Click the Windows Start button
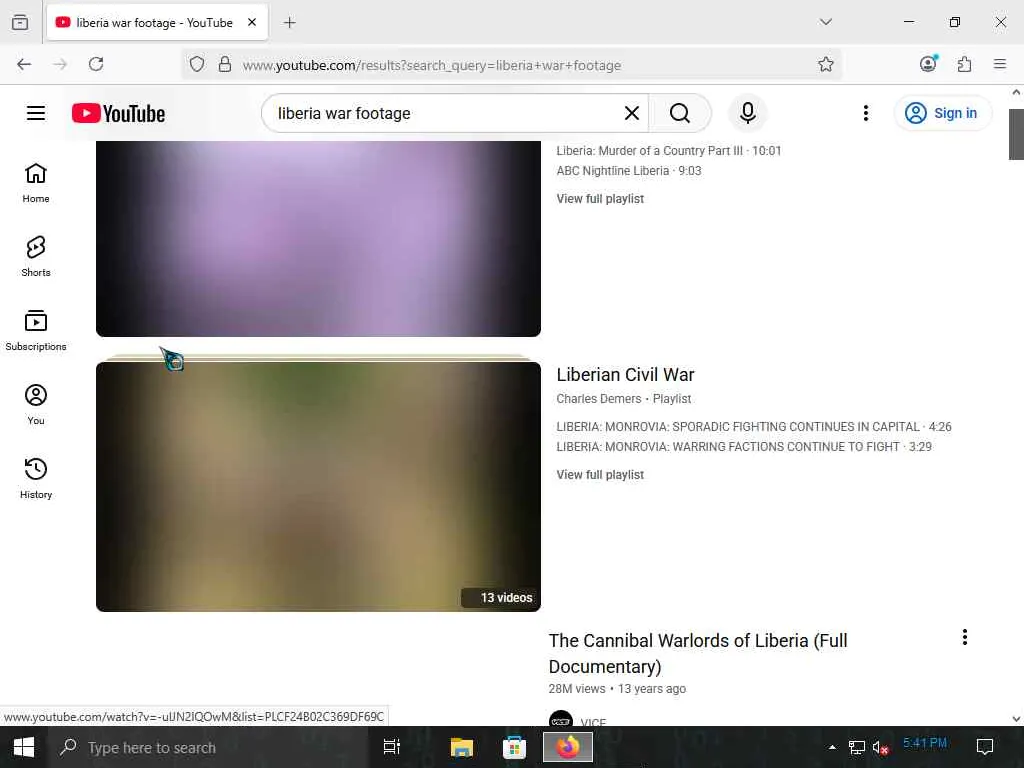 click(x=24, y=747)
